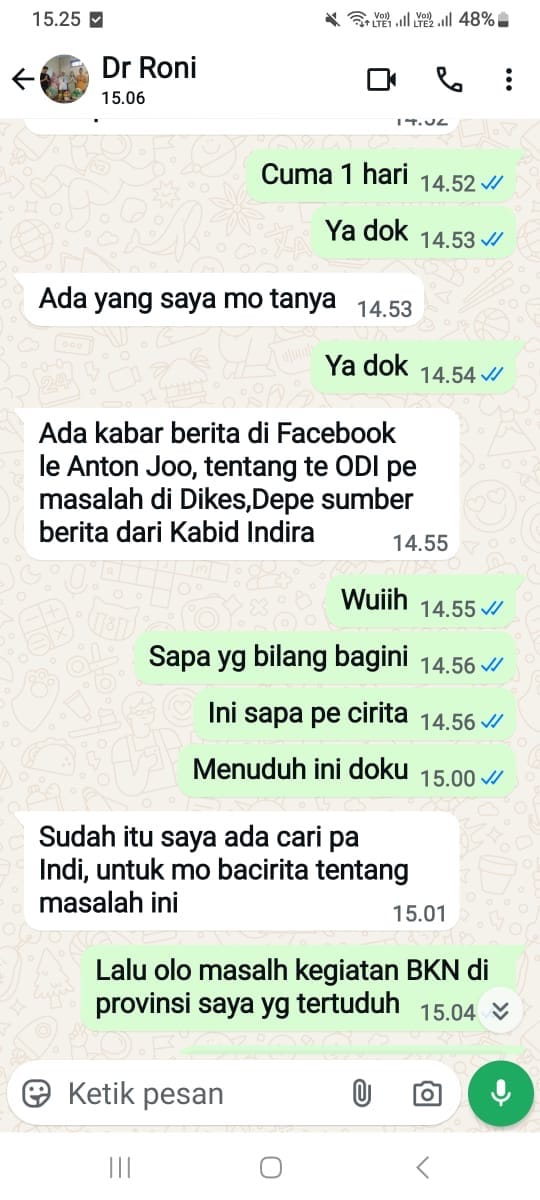
Task: Tap Android recent apps navigation button
Action: [120, 1167]
